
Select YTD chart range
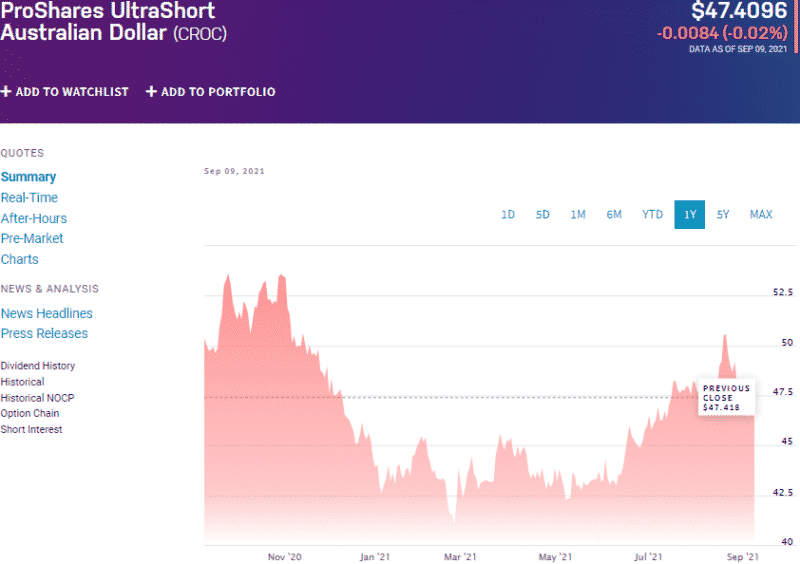(x=652, y=215)
